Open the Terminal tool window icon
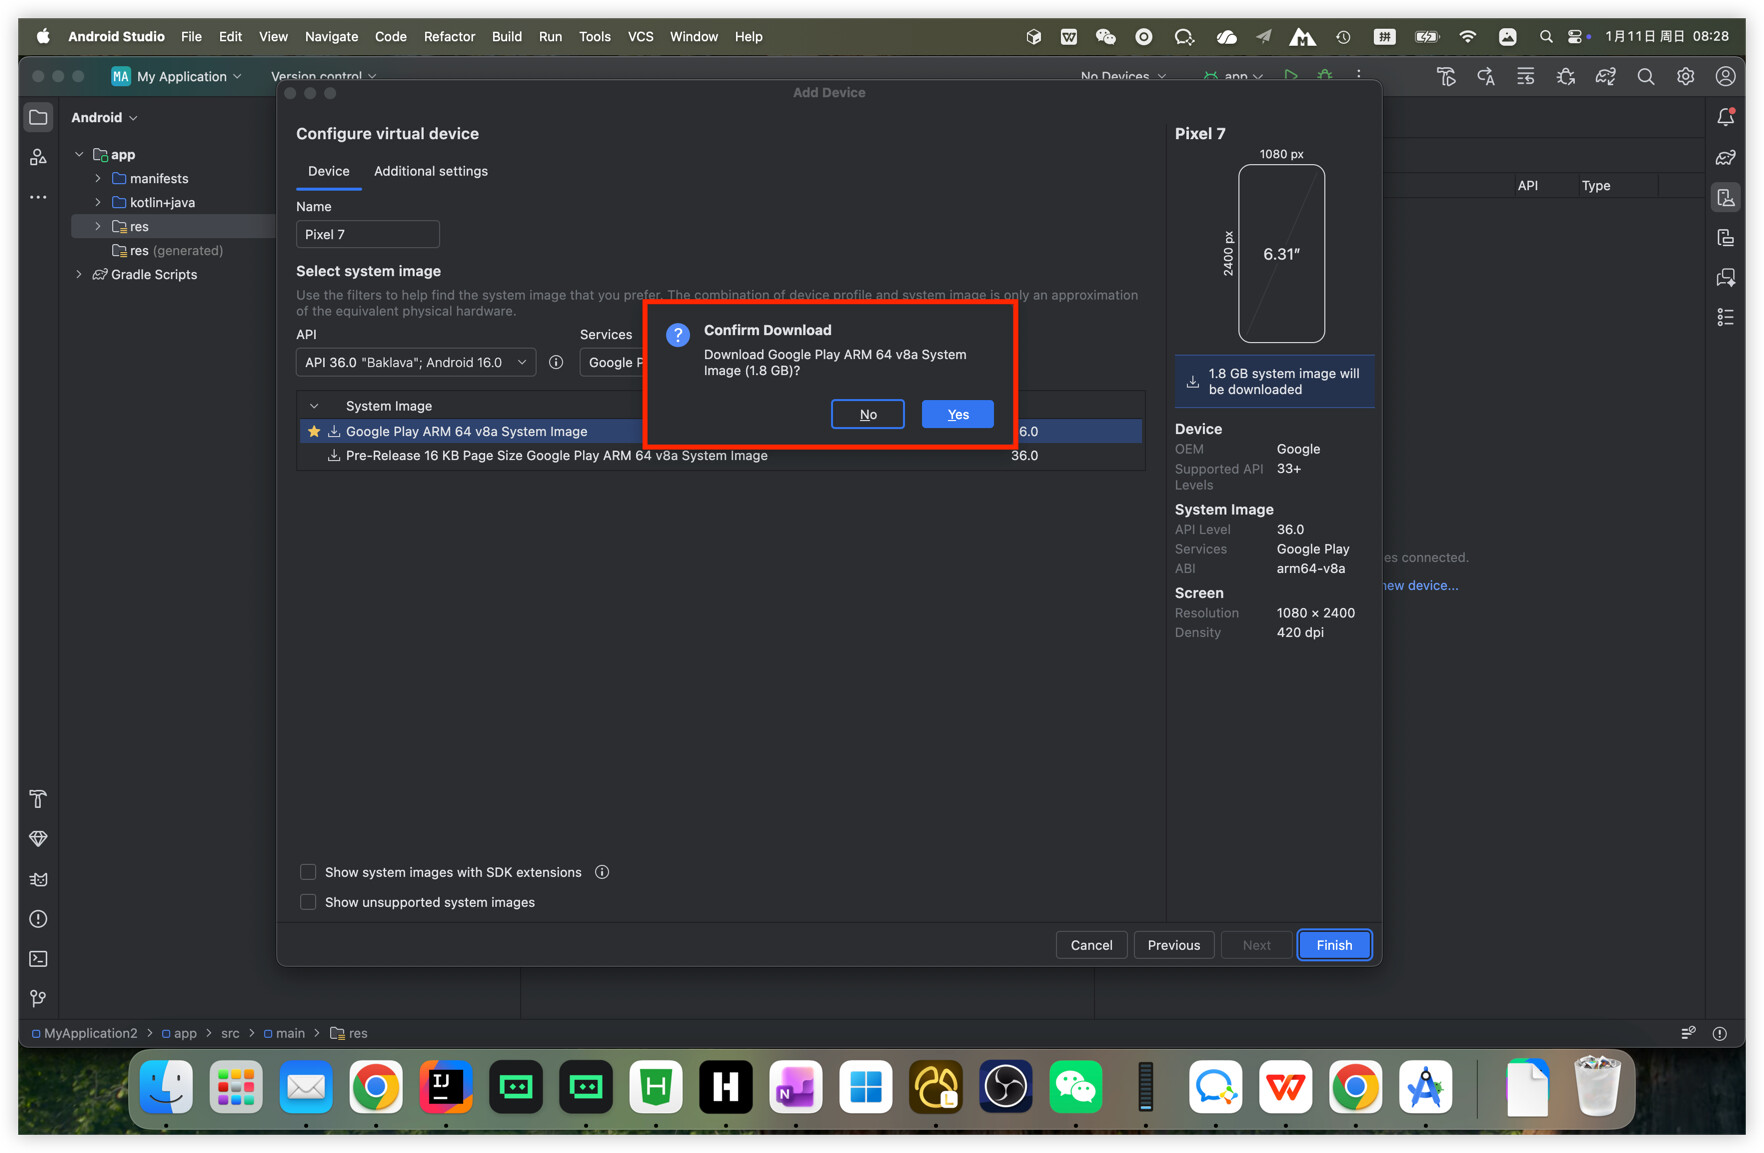1764x1153 pixels. (38, 959)
